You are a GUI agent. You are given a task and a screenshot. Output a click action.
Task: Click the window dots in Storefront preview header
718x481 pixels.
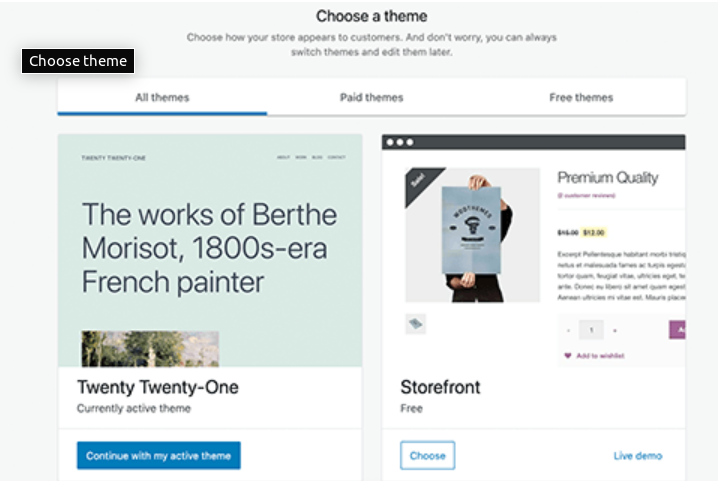tap(399, 142)
